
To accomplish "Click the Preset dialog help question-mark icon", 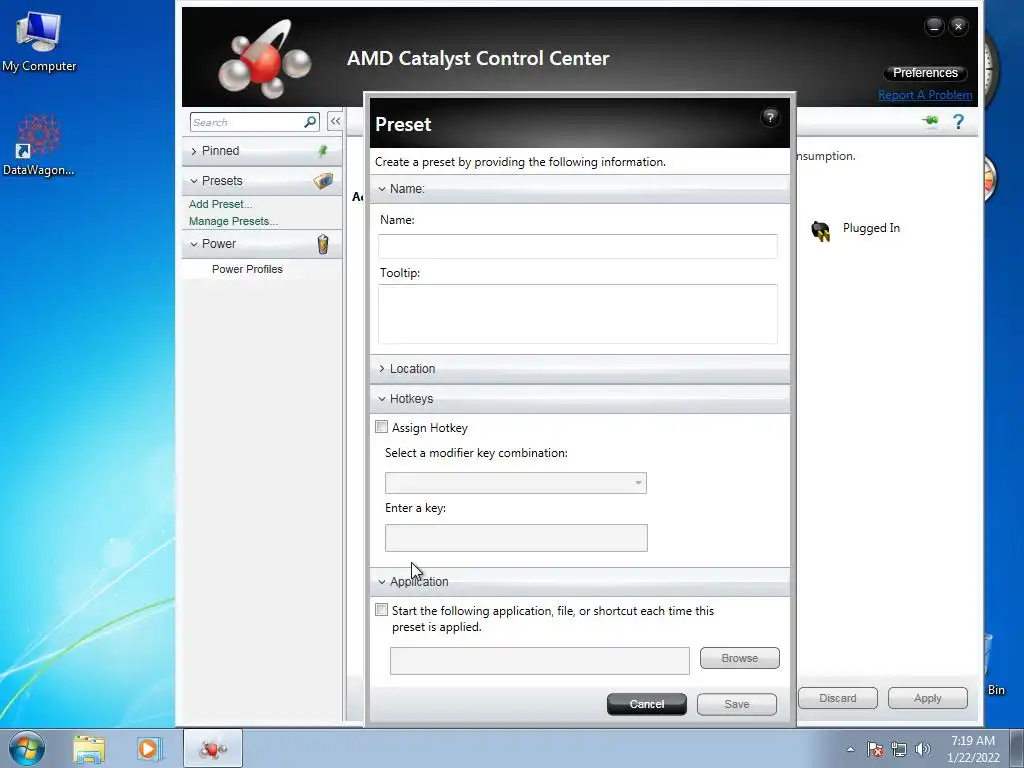I will pyautogui.click(x=770, y=118).
